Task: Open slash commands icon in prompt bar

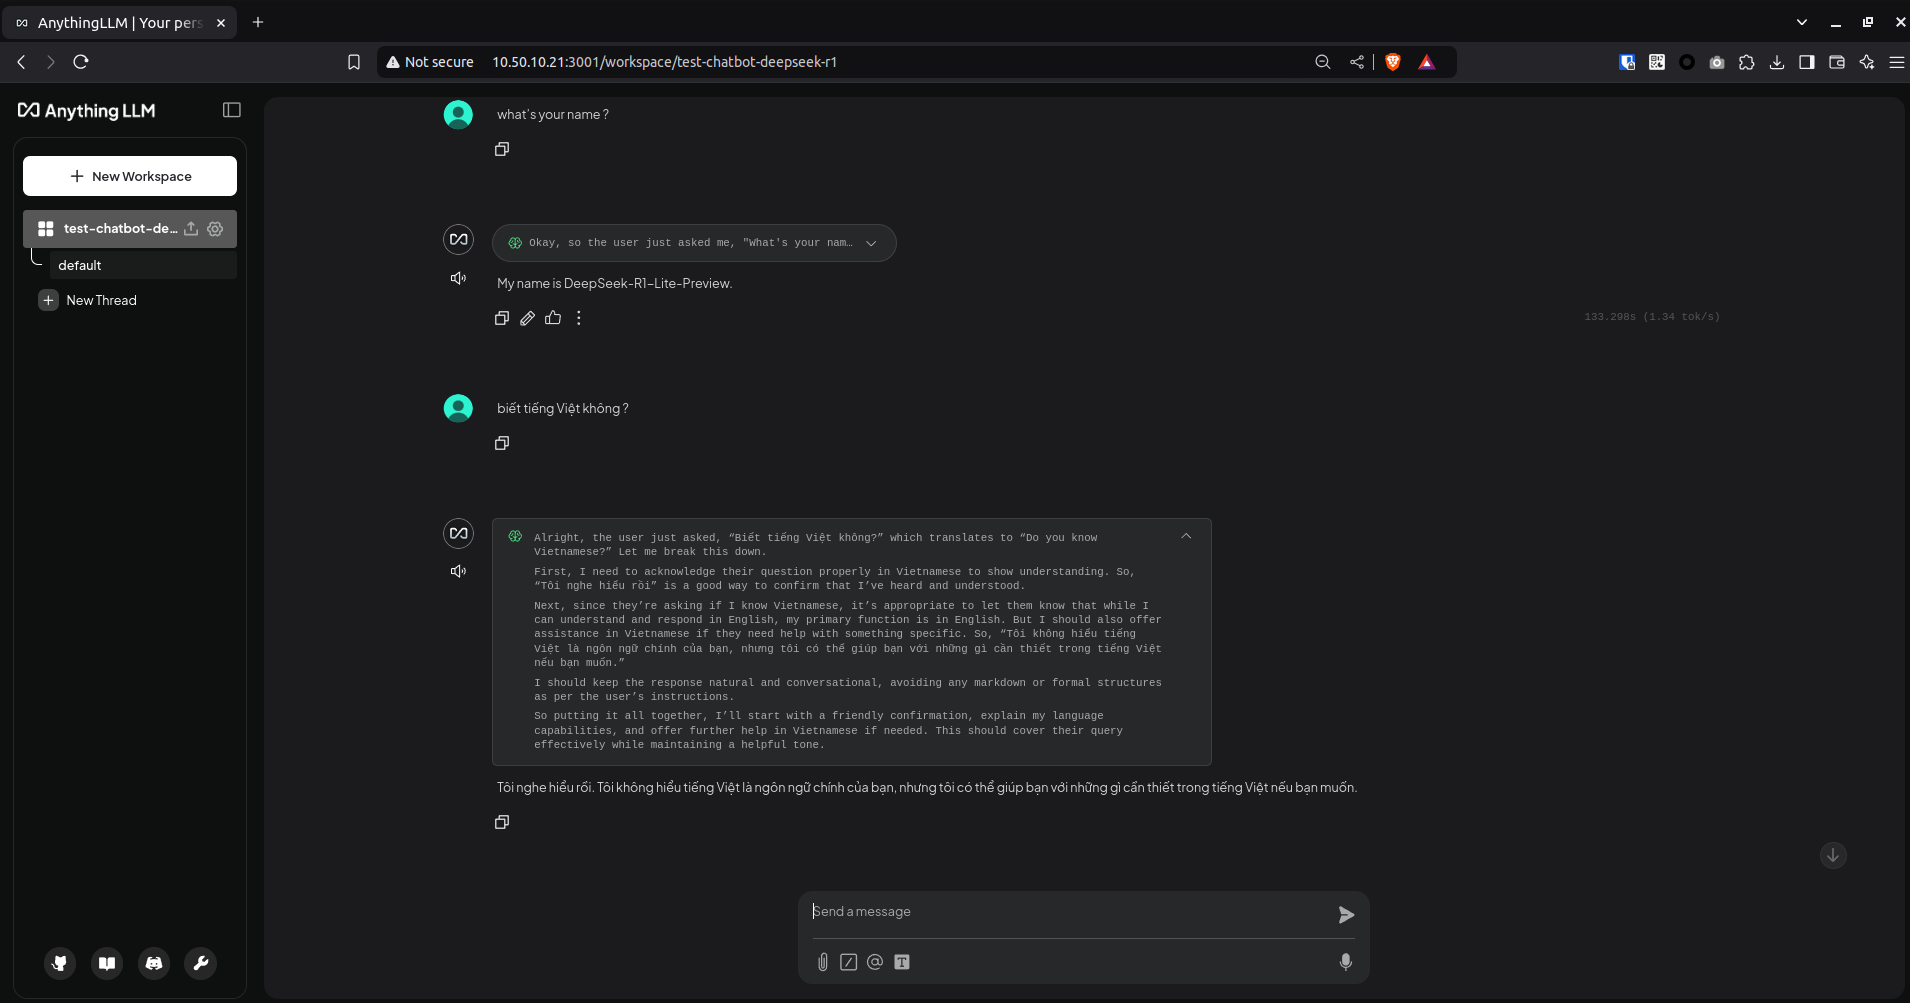Action: [x=848, y=962]
